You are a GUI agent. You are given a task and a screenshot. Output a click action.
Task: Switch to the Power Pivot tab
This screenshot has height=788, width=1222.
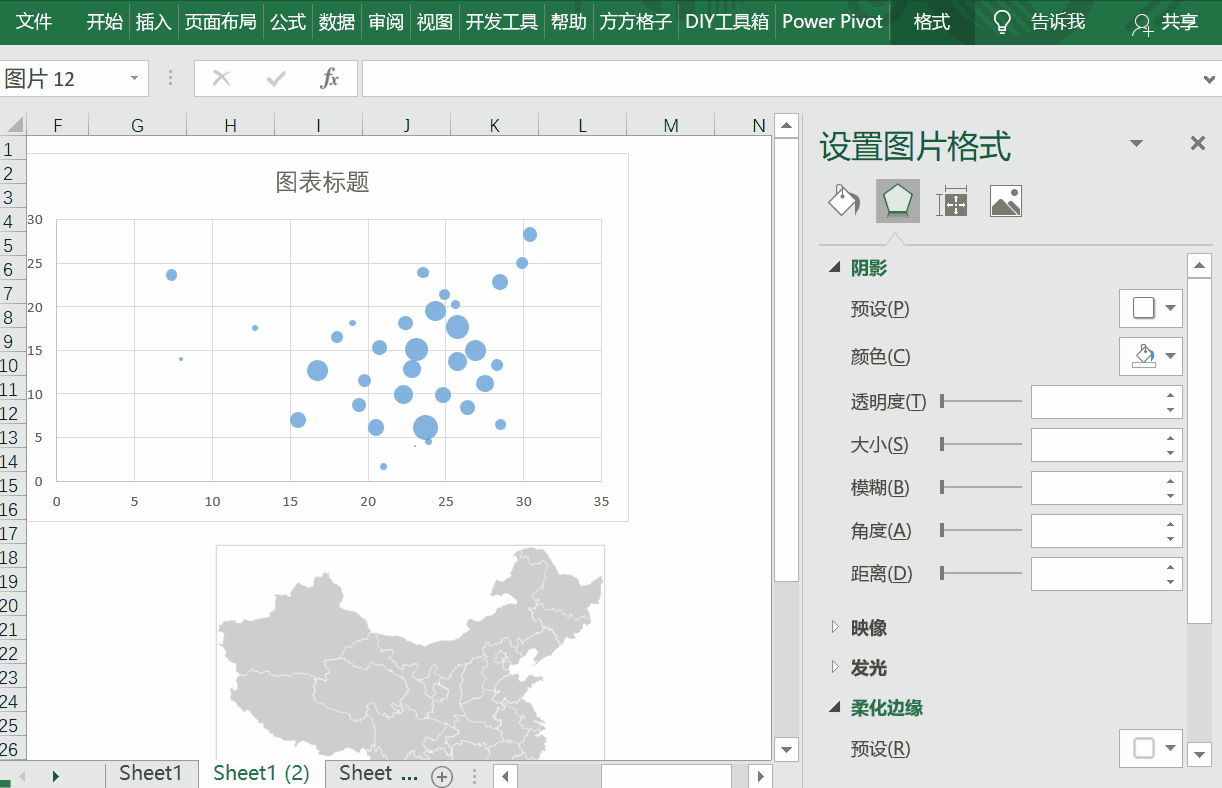click(x=833, y=22)
